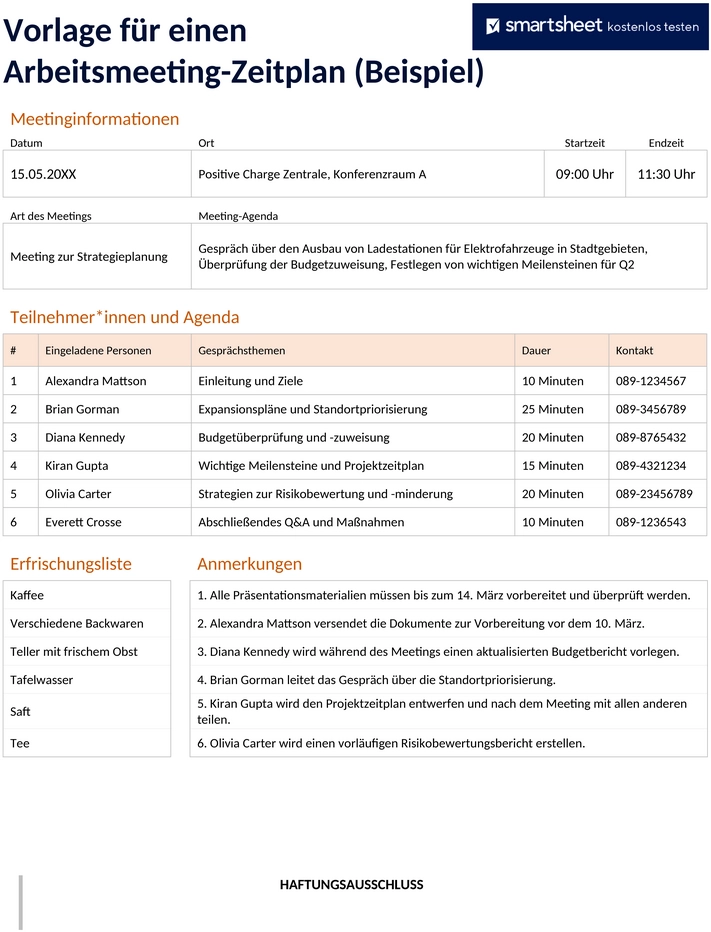This screenshot has width=711, height=932.
Task: Click topic 'Expansionspläne und Standortpriorisierung'
Action: click(x=313, y=409)
